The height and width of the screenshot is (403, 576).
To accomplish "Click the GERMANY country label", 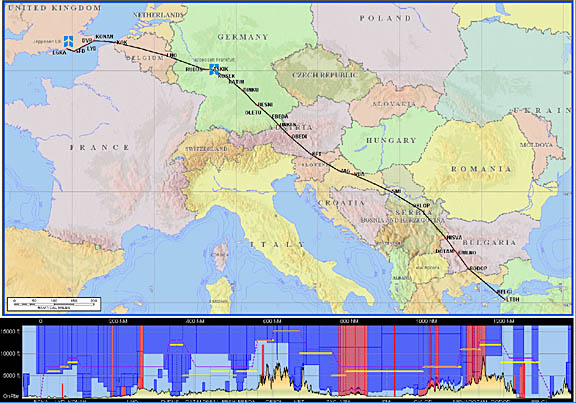I will (243, 37).
